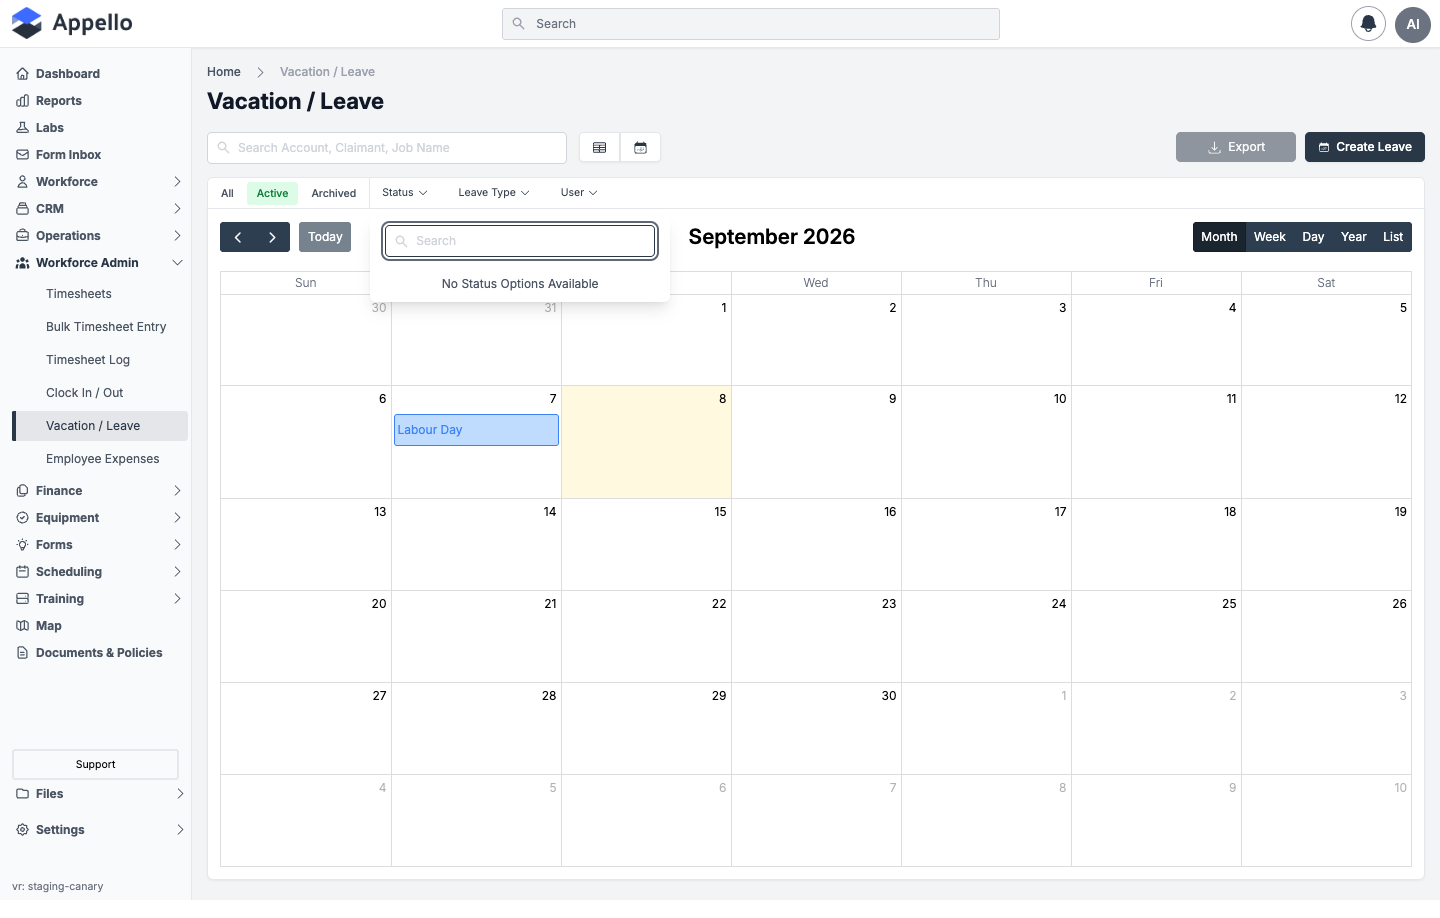The height and width of the screenshot is (918, 1440).
Task: Expand the Training section
Action: click(x=100, y=599)
